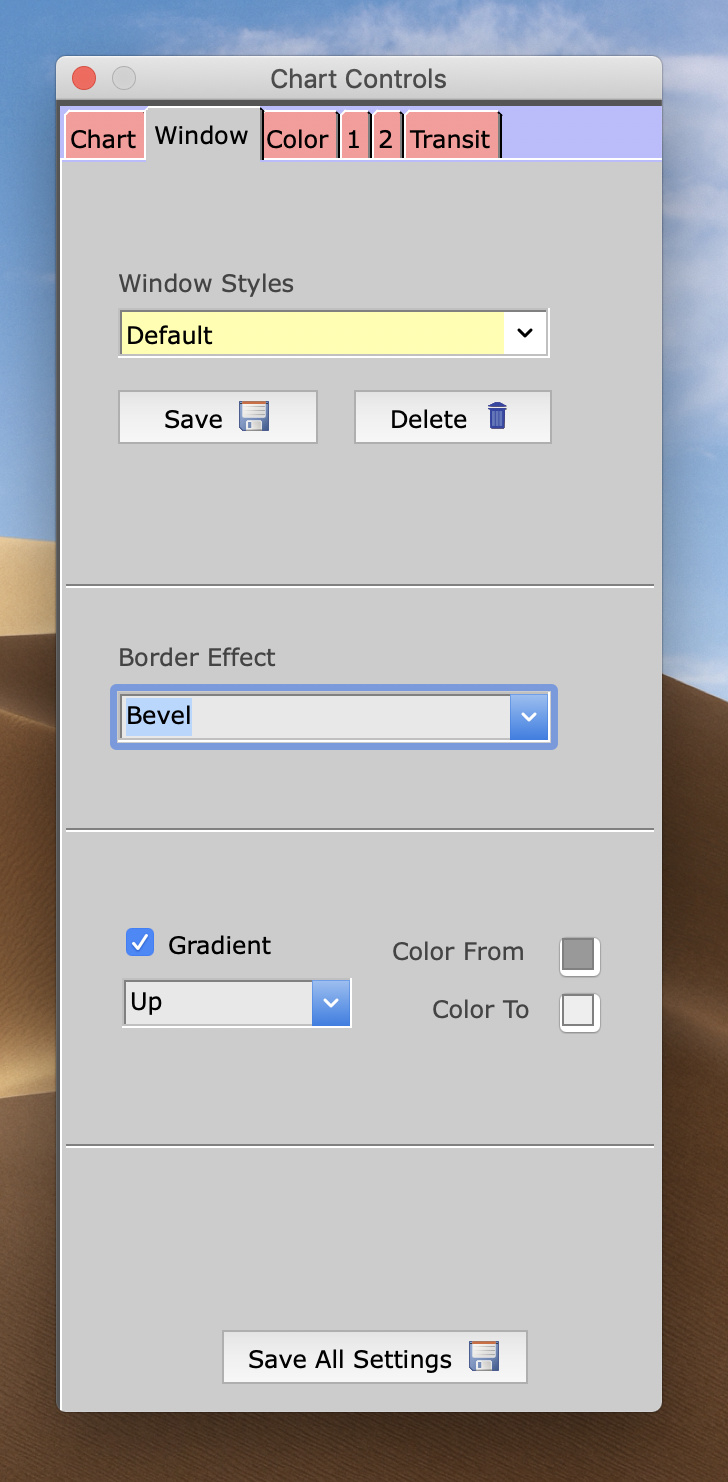Expand the Window Styles dropdown arrow
Image resolution: width=728 pixels, height=1482 pixels.
[x=525, y=334]
